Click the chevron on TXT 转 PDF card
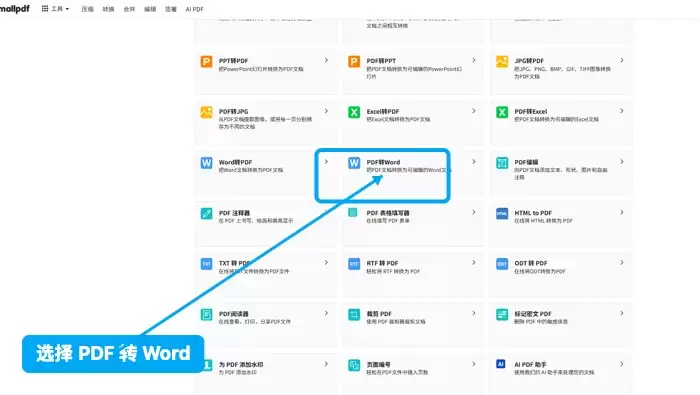 click(x=326, y=262)
